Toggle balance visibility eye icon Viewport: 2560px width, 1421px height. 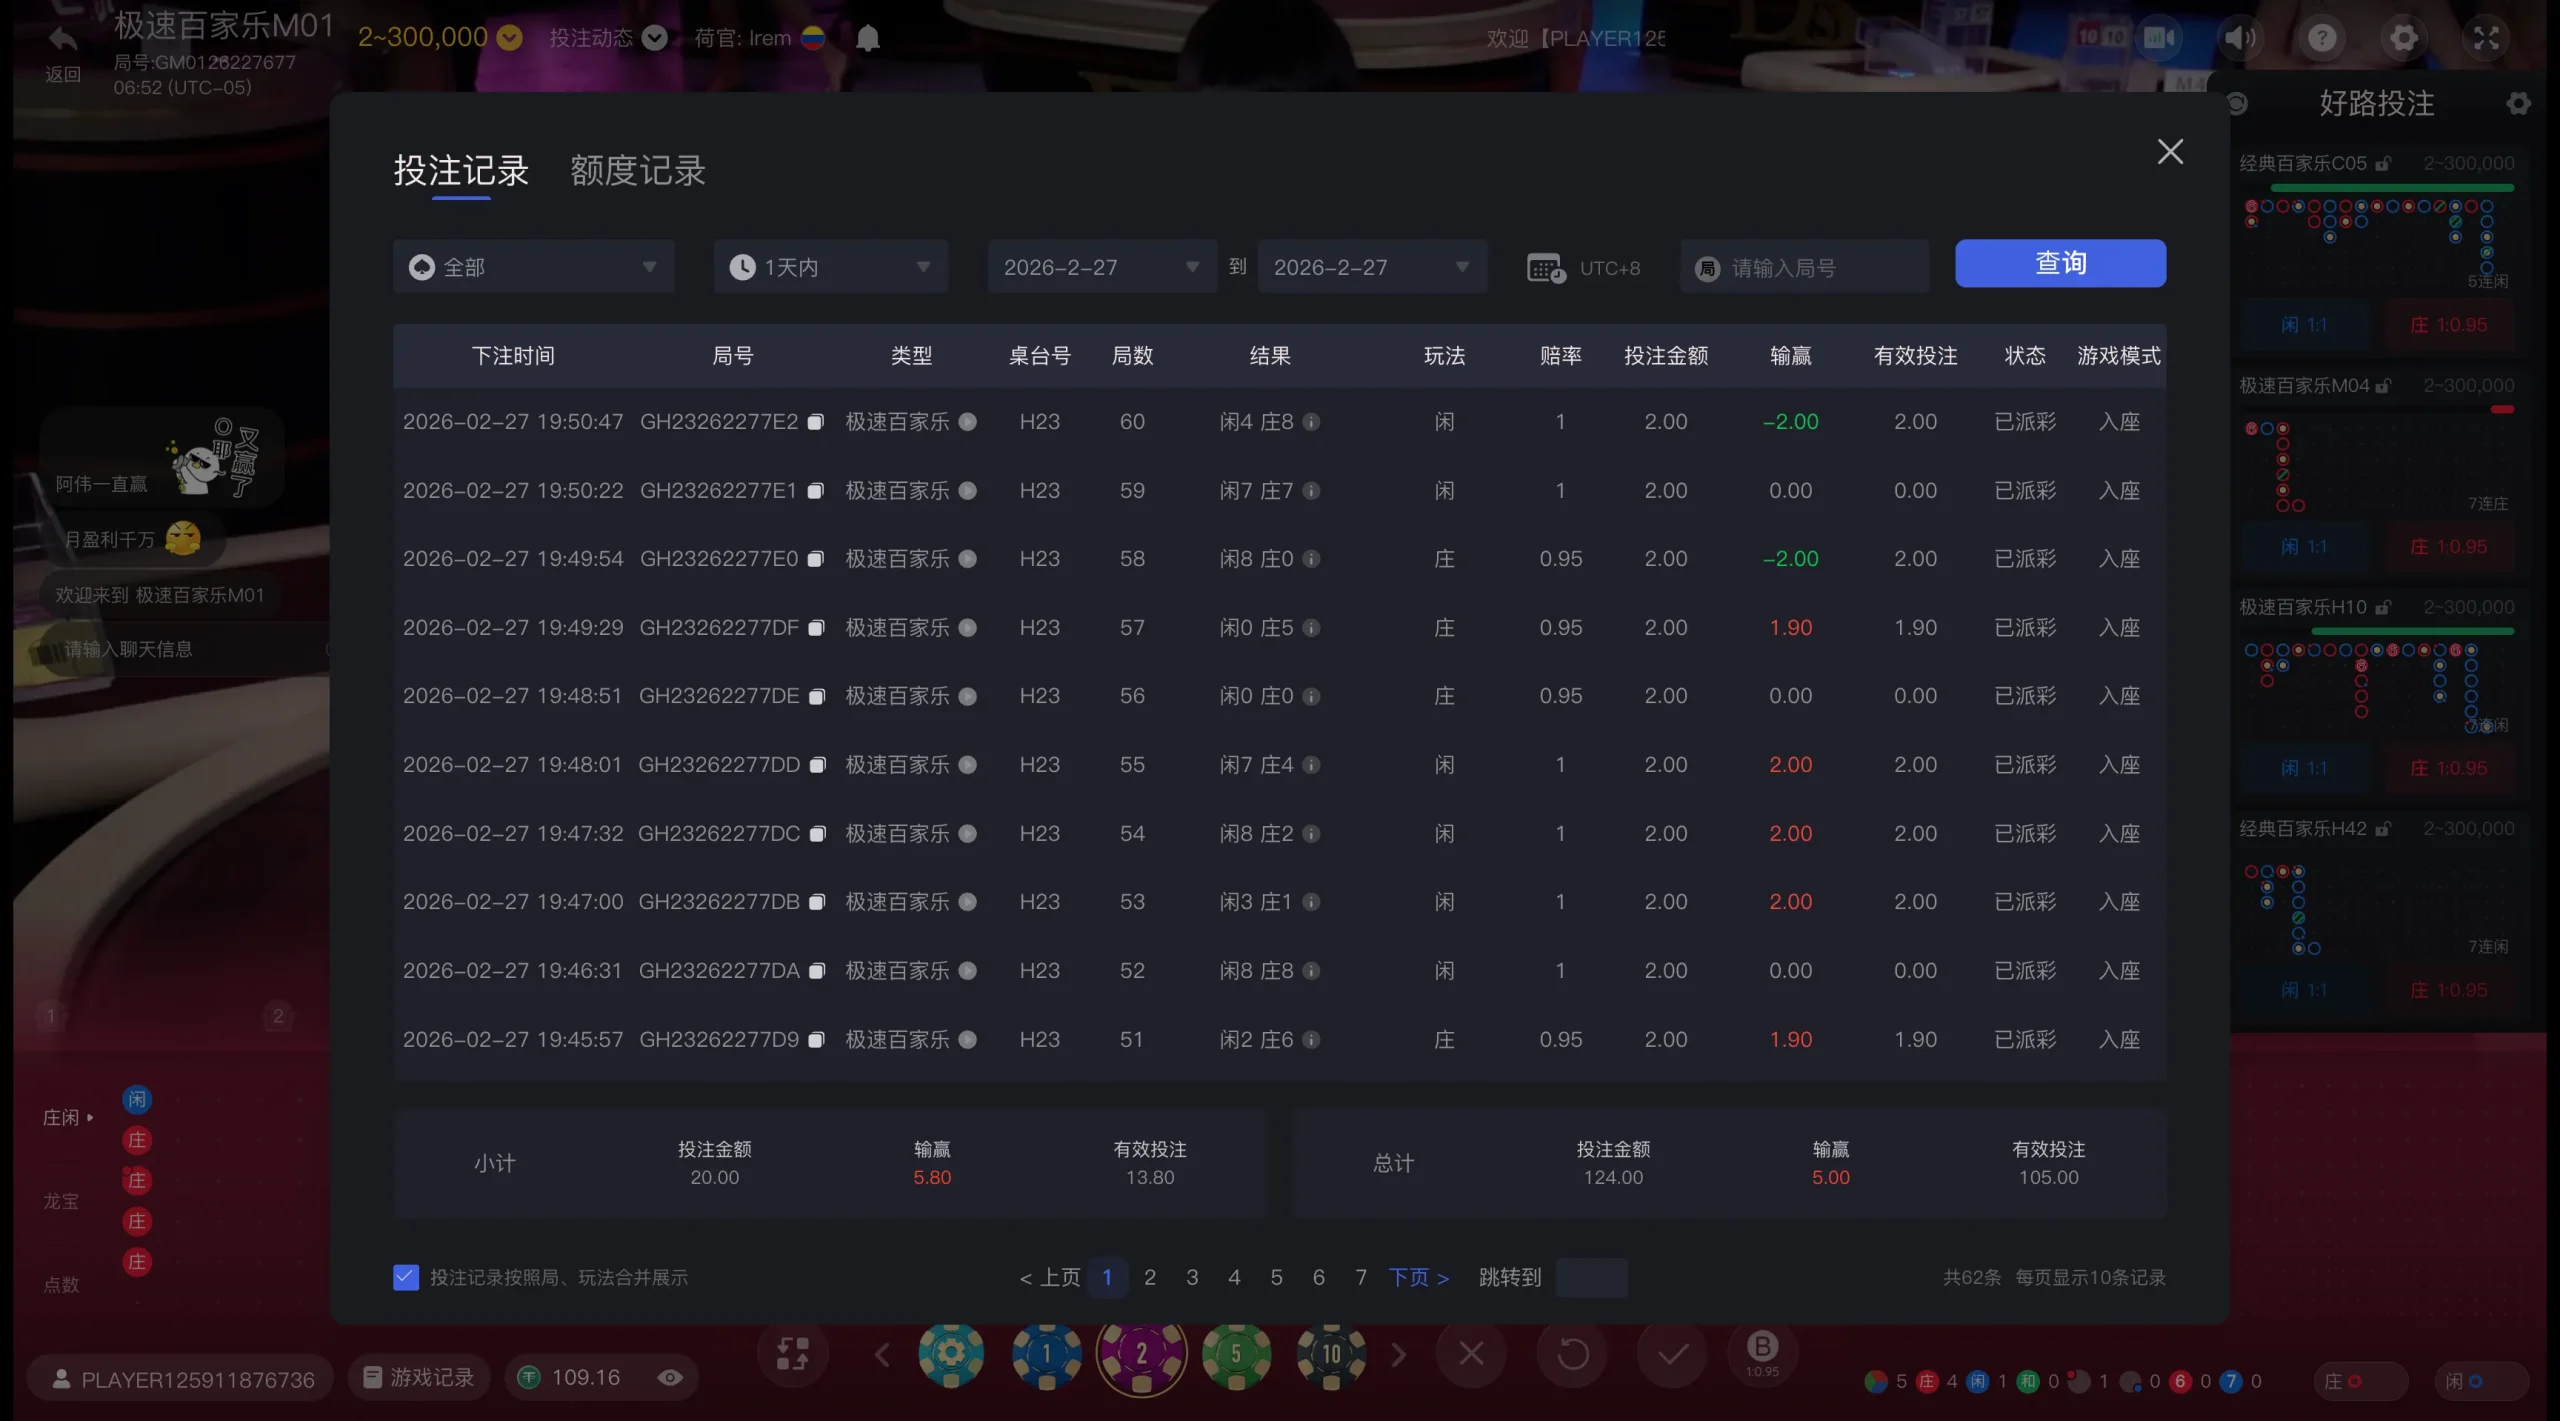[x=670, y=1378]
